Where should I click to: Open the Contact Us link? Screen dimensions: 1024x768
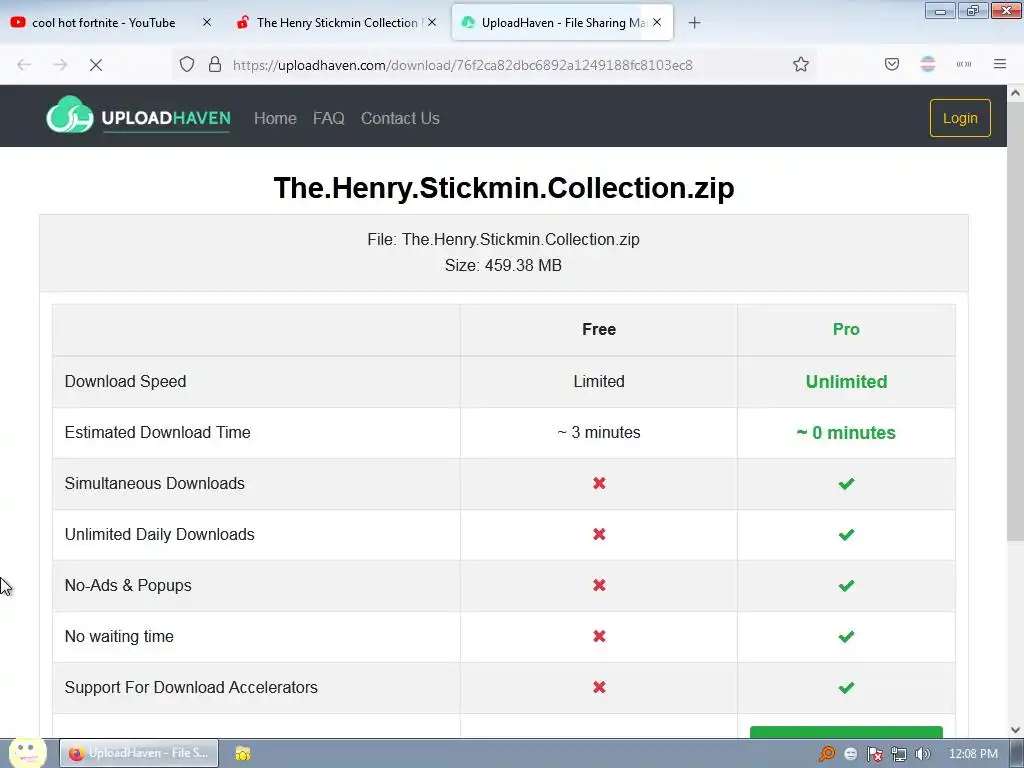(x=400, y=118)
